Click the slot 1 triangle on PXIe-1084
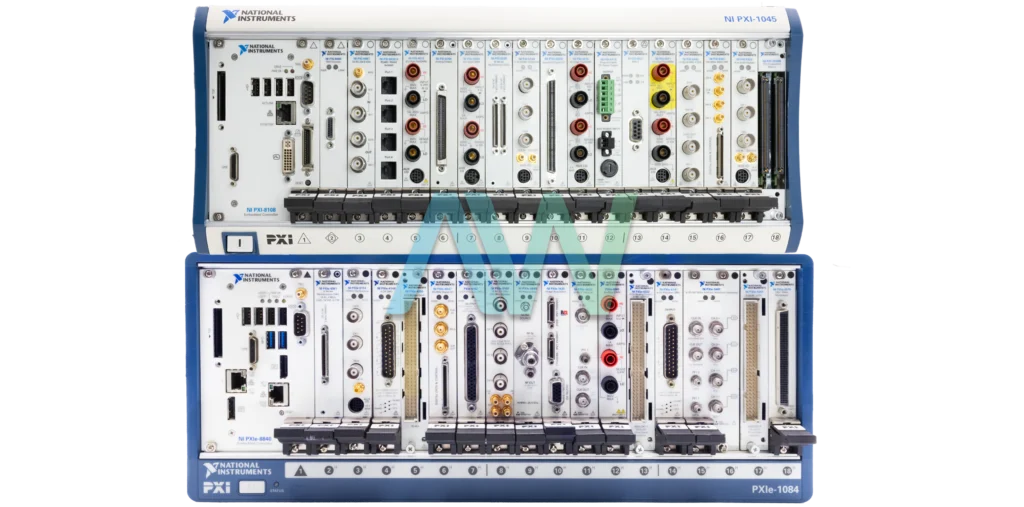This screenshot has width=1024, height=507. pyautogui.click(x=300, y=470)
